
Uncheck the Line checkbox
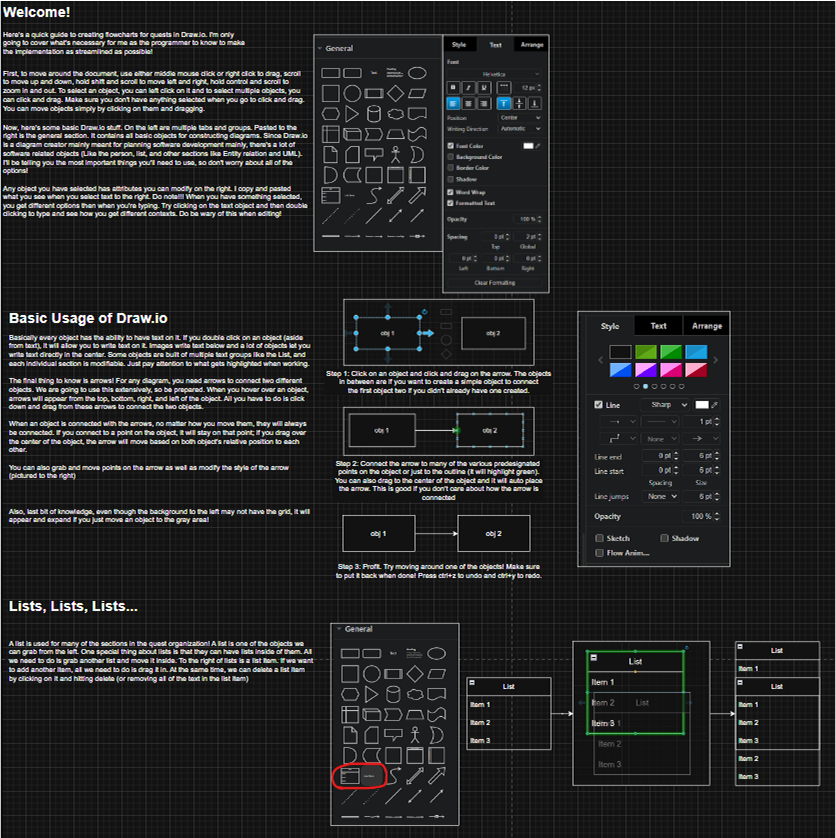point(599,405)
